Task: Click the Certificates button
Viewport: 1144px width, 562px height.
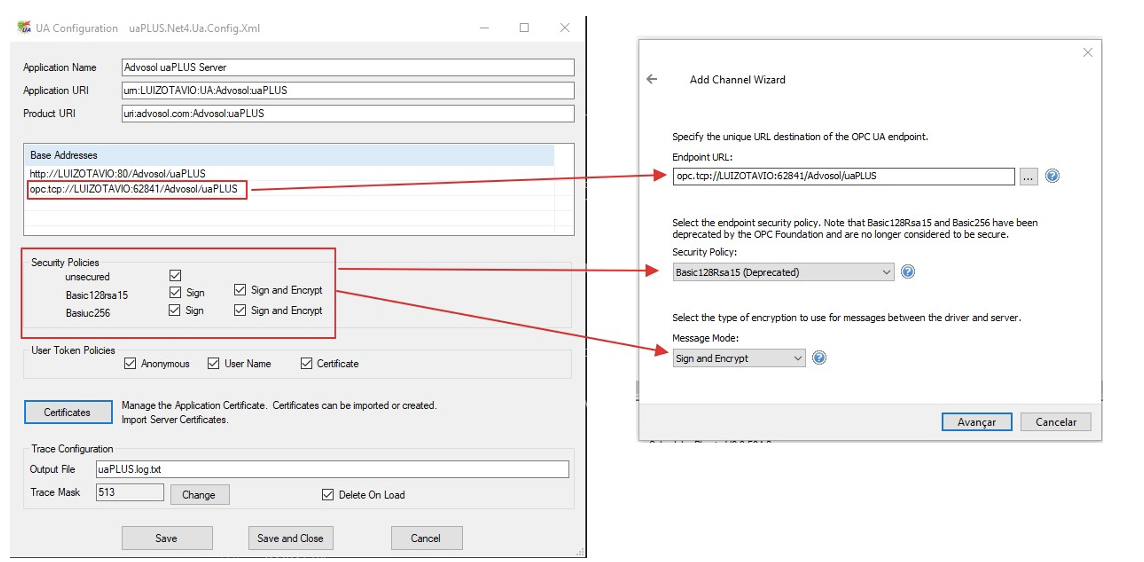Action: [68, 412]
